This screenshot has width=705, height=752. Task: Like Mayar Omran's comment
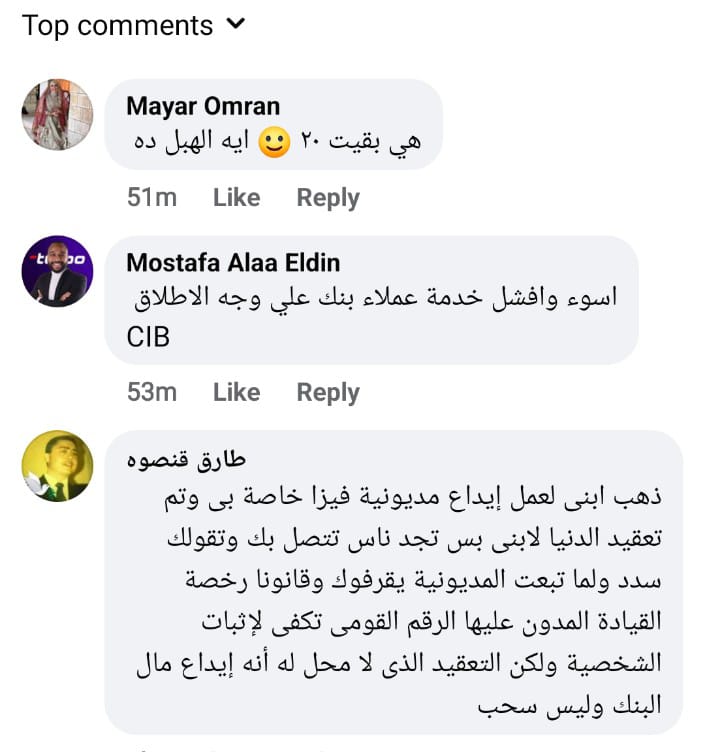[236, 198]
